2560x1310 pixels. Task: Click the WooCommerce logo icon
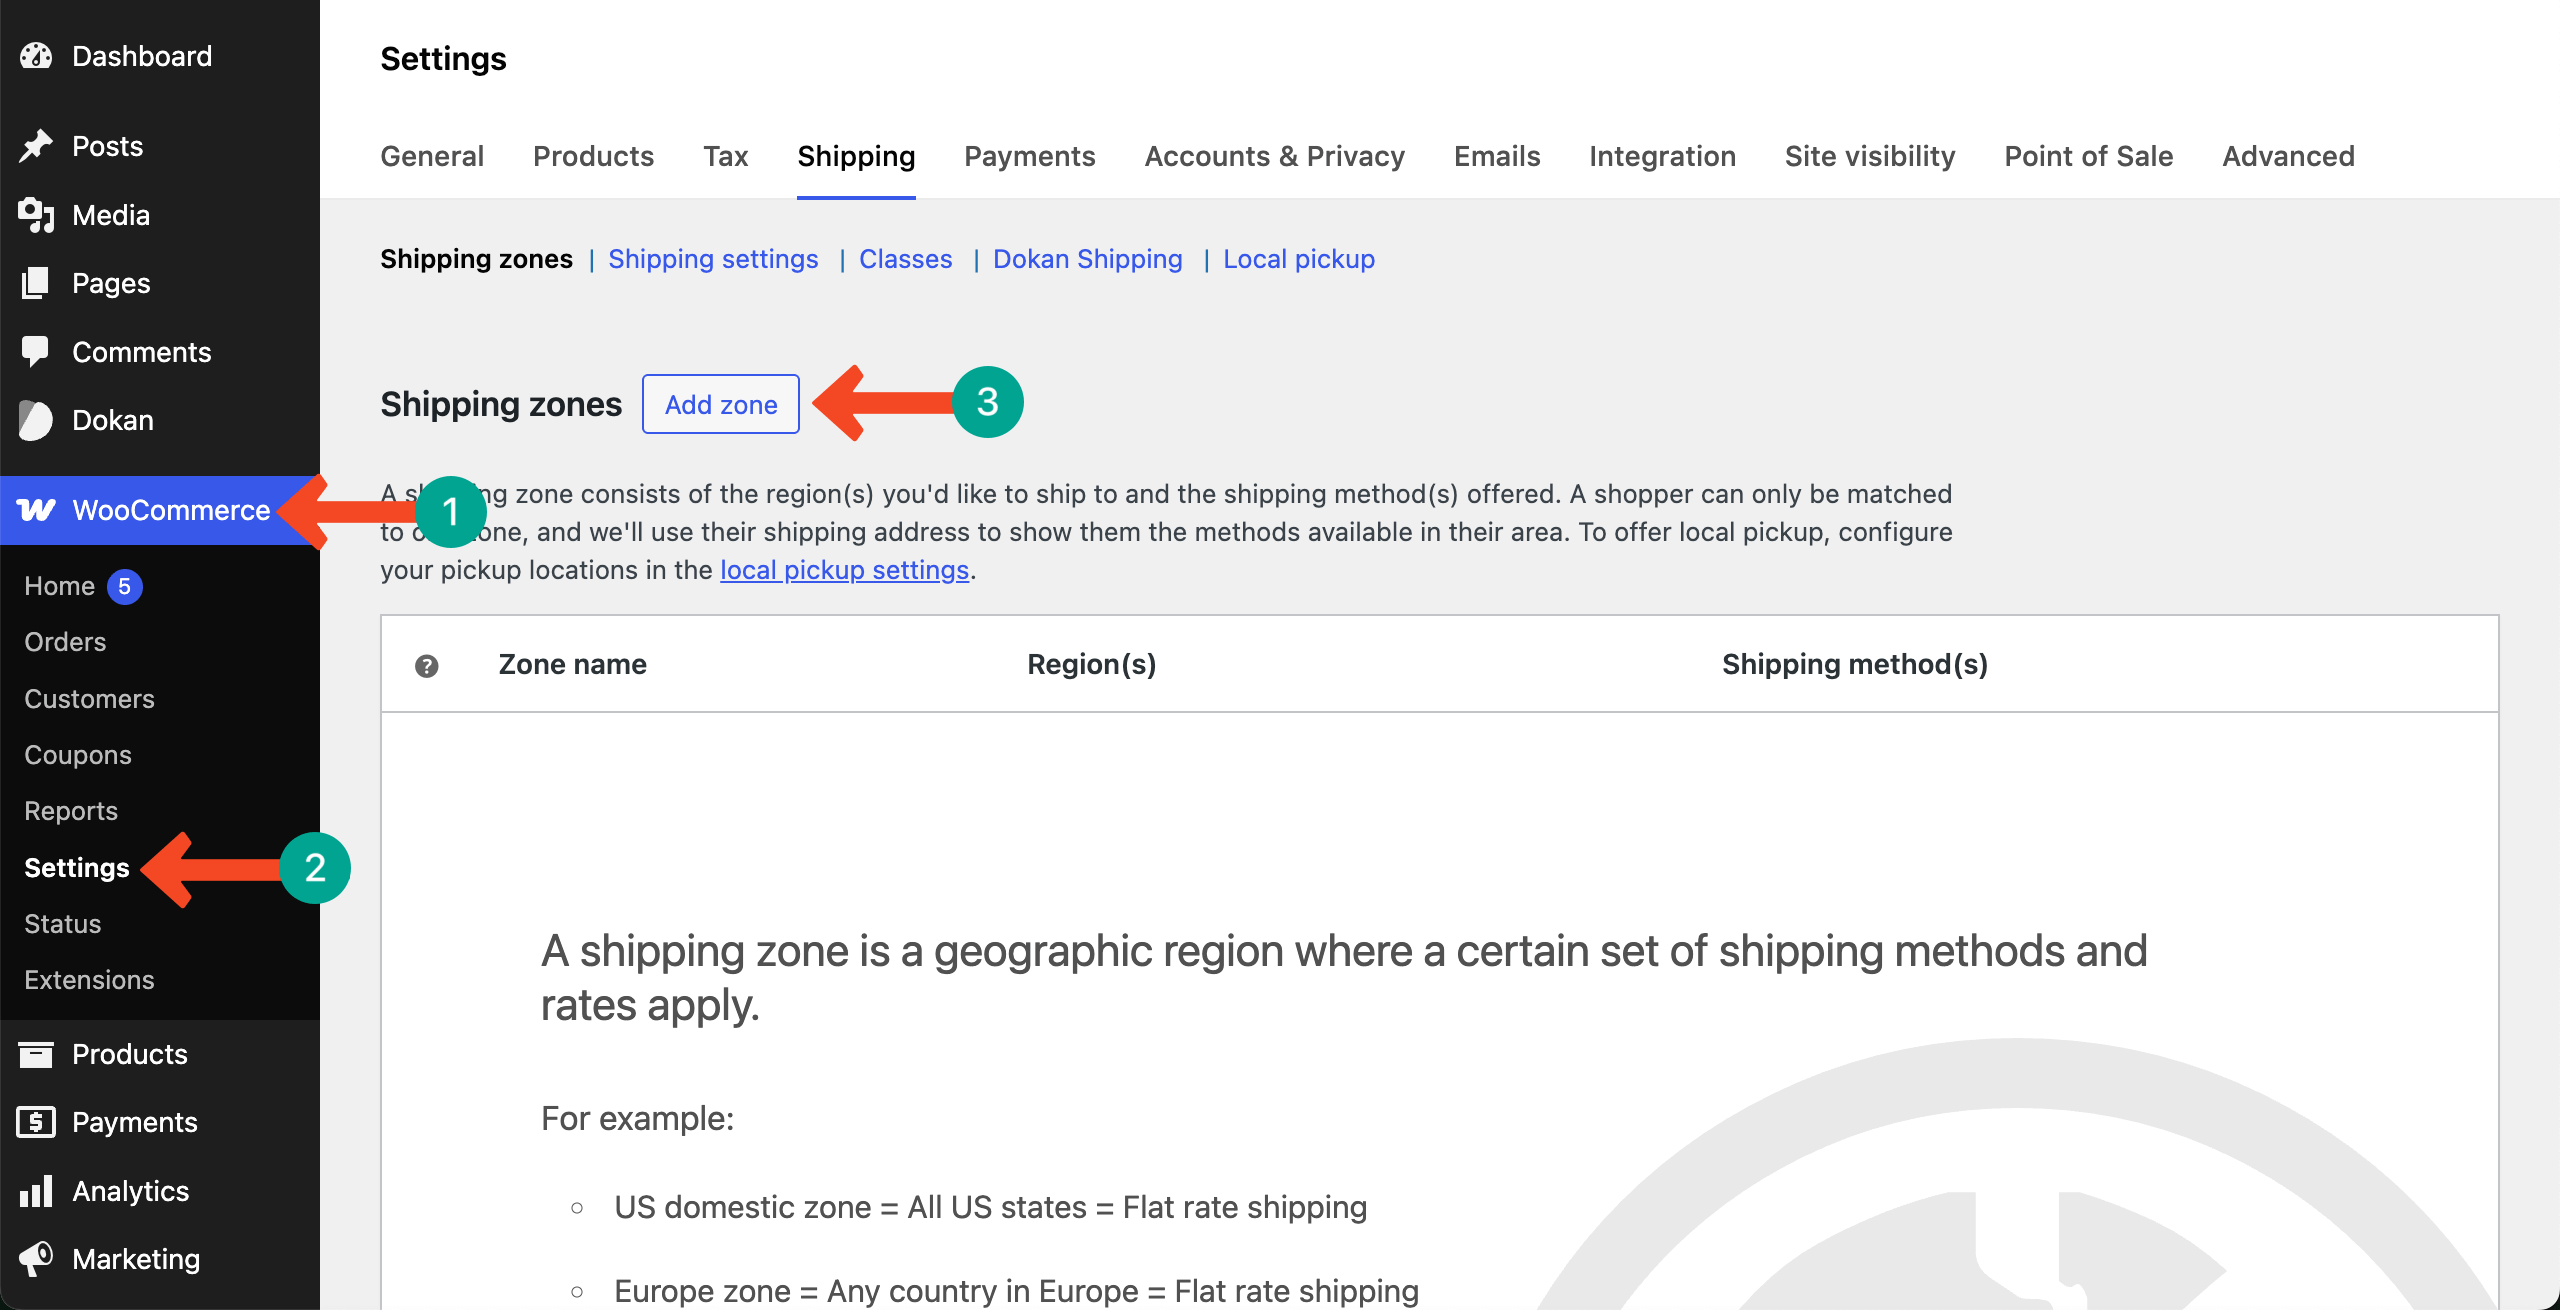pyautogui.click(x=36, y=510)
